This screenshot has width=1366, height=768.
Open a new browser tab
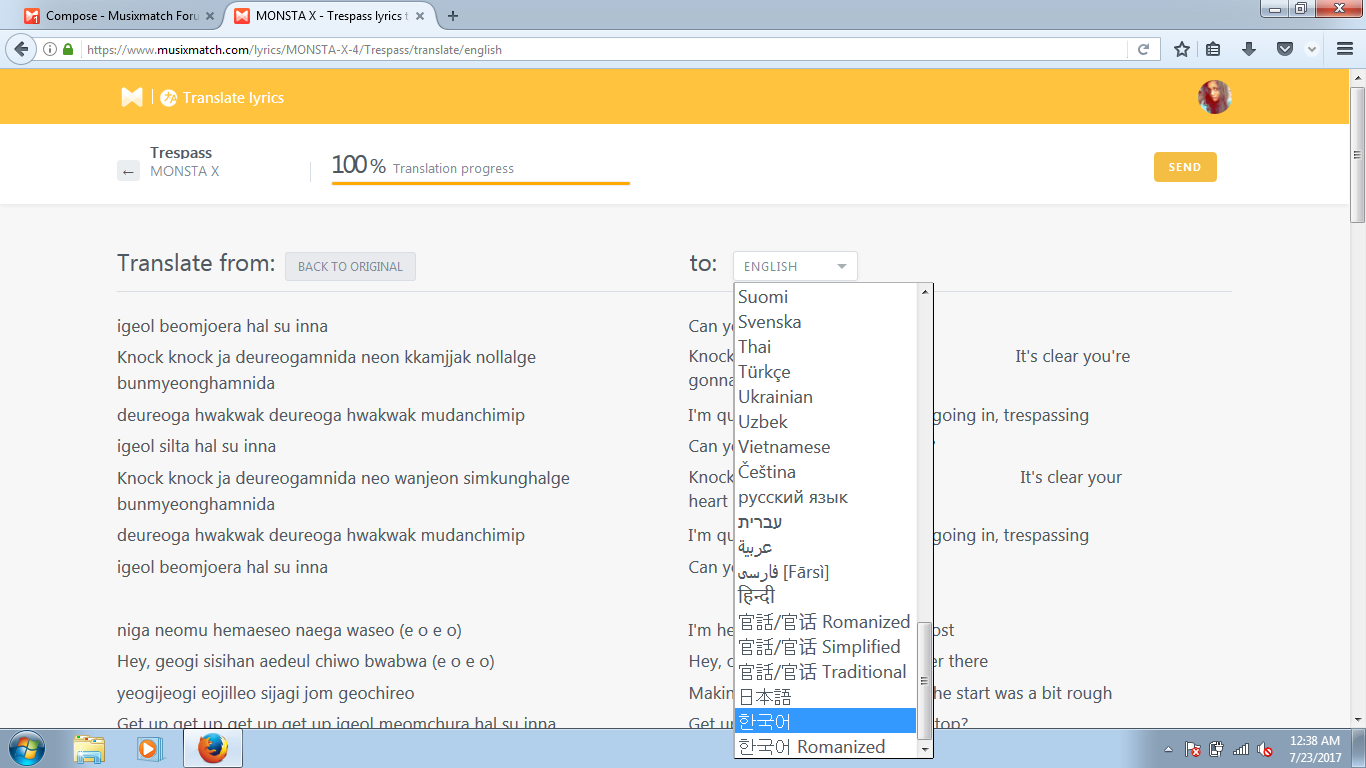pos(453,16)
